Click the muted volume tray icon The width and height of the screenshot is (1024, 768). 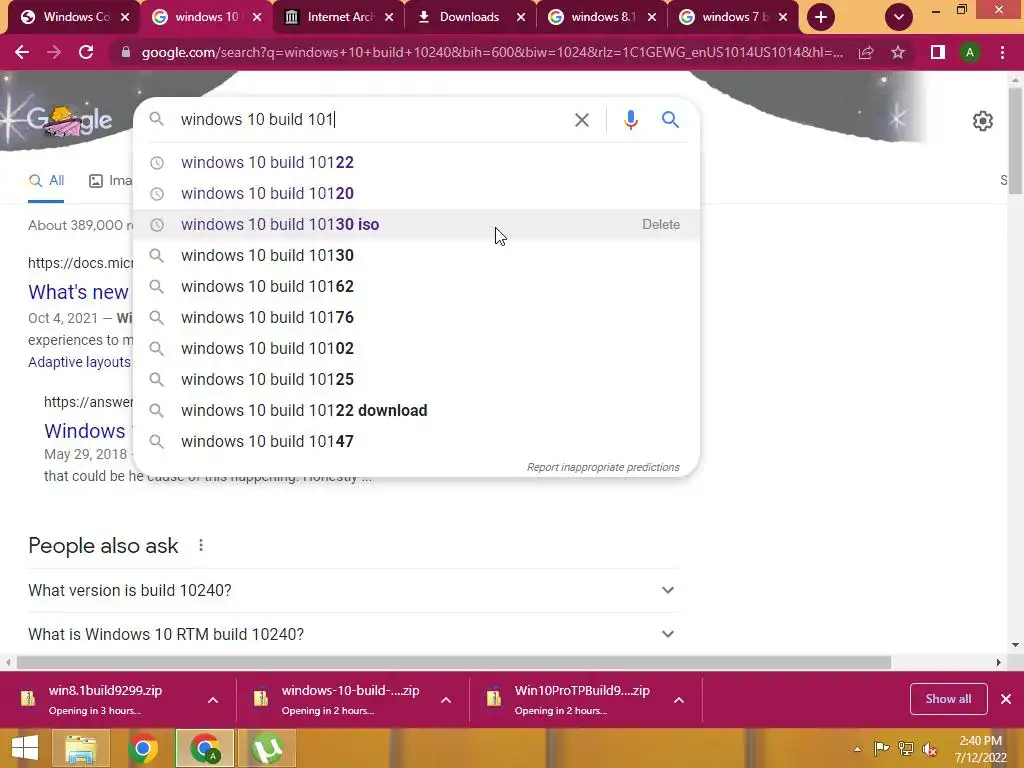[929, 749]
